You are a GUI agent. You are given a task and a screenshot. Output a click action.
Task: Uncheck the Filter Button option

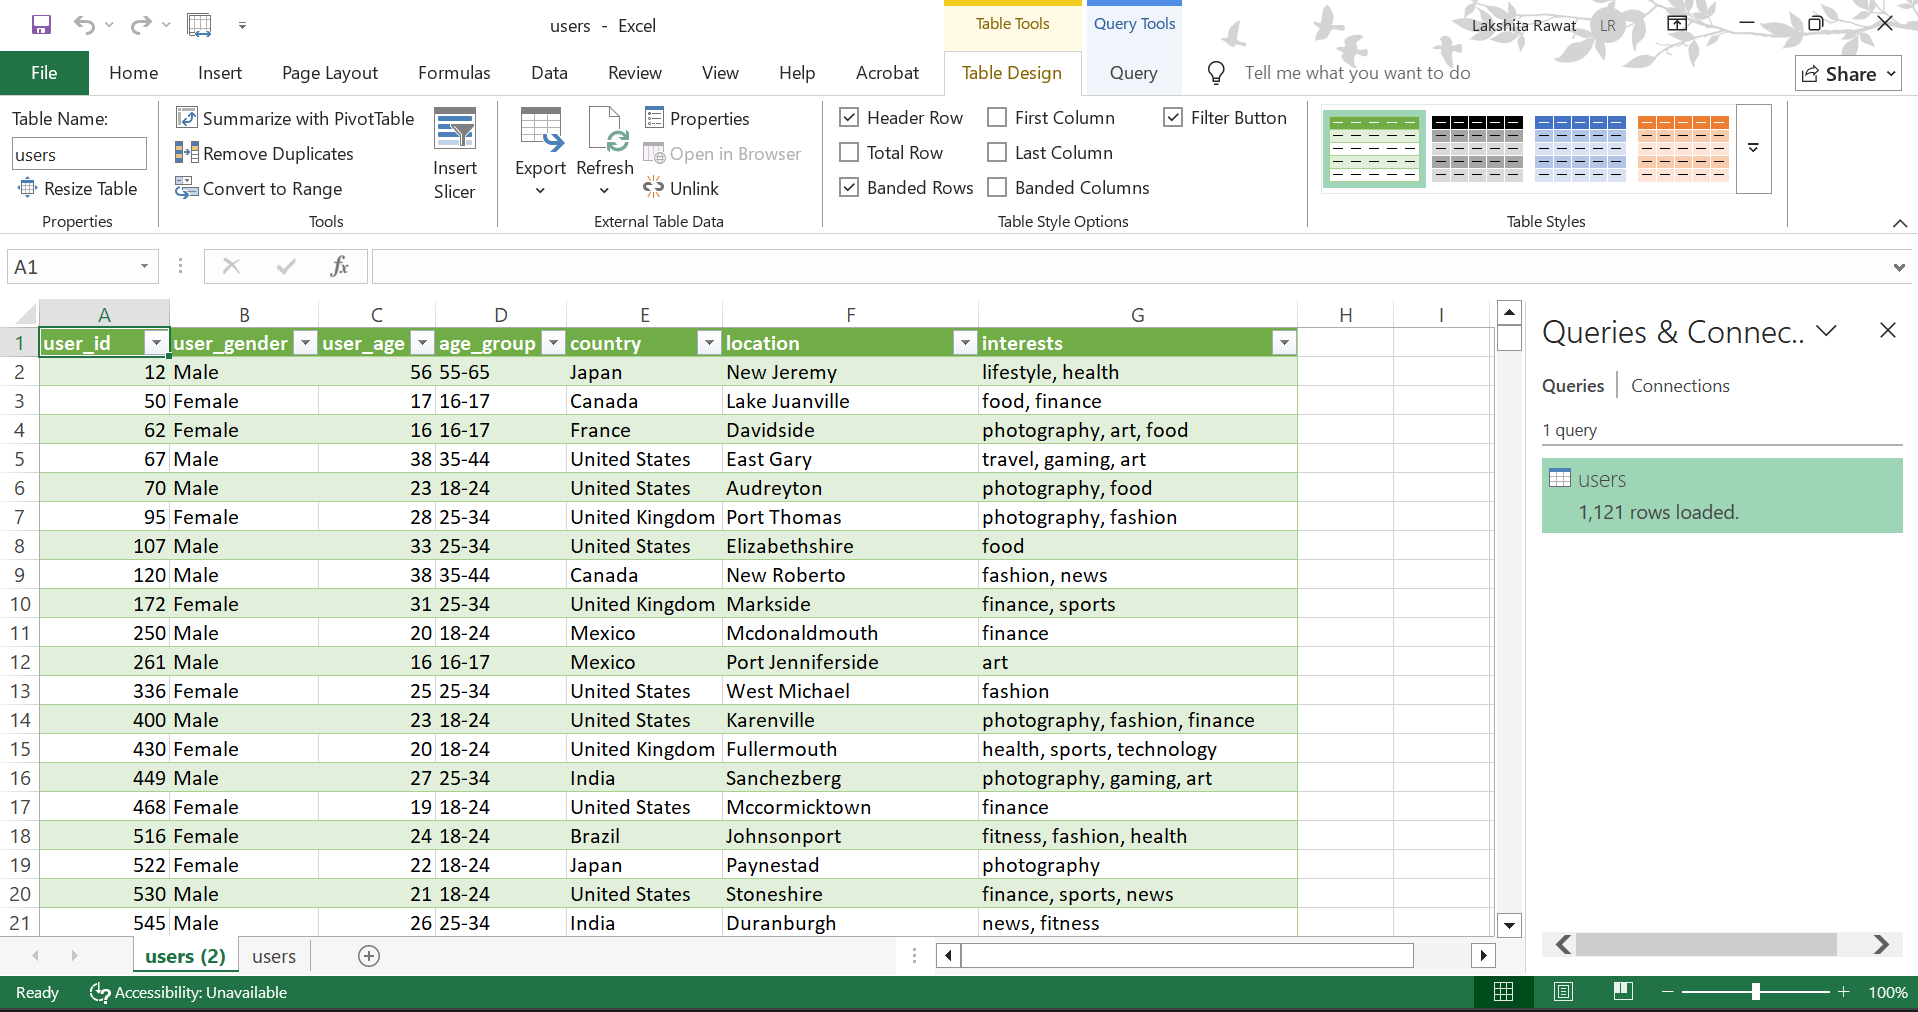click(x=1173, y=117)
